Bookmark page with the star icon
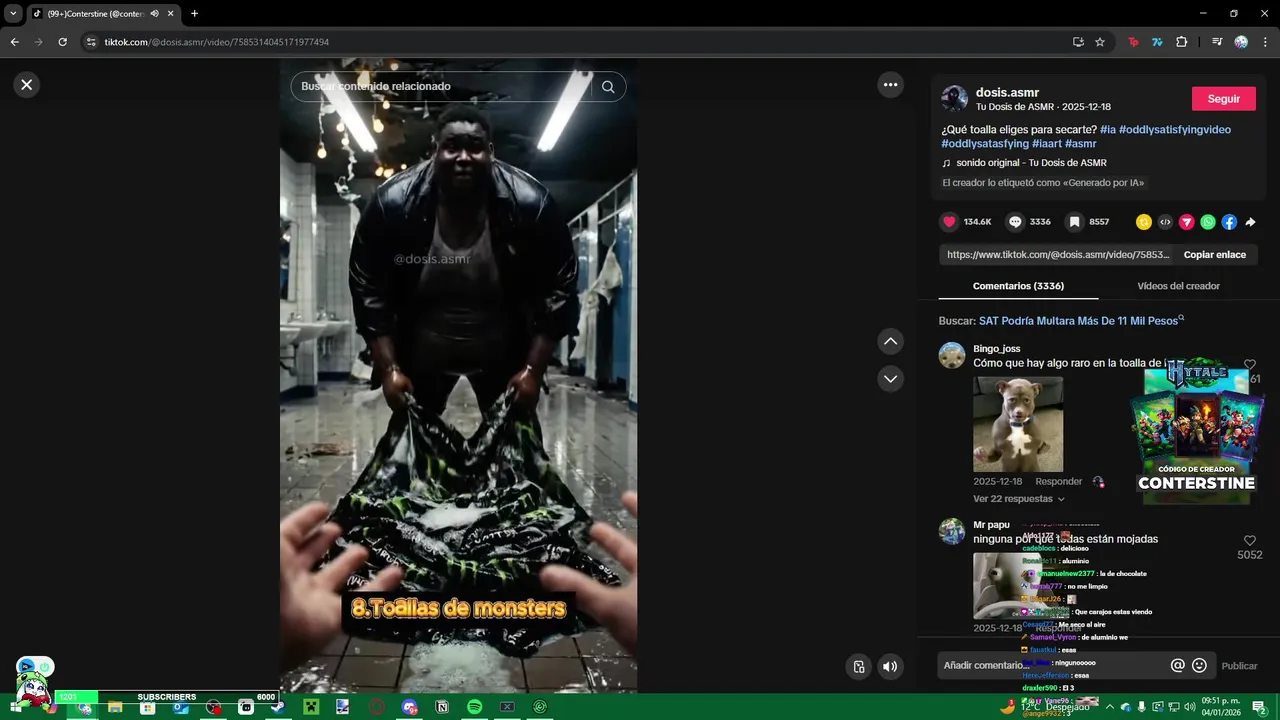 pyautogui.click(x=1100, y=42)
